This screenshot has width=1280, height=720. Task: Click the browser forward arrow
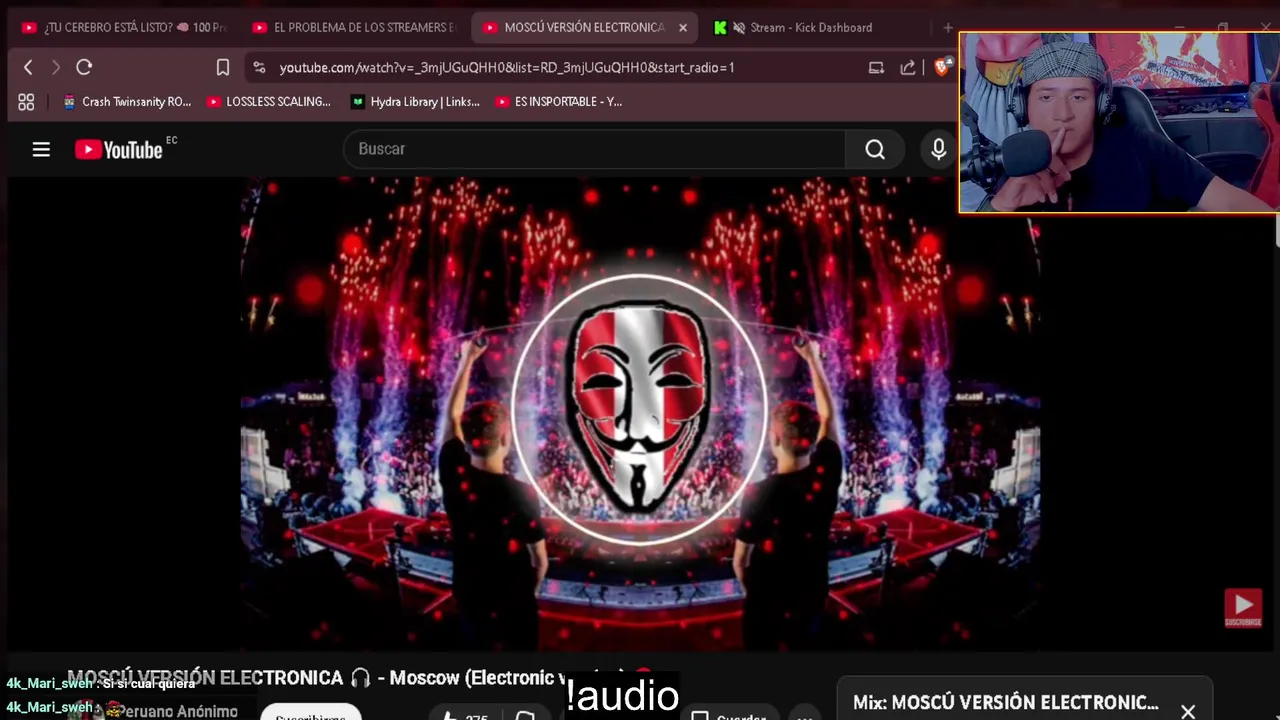click(x=56, y=67)
